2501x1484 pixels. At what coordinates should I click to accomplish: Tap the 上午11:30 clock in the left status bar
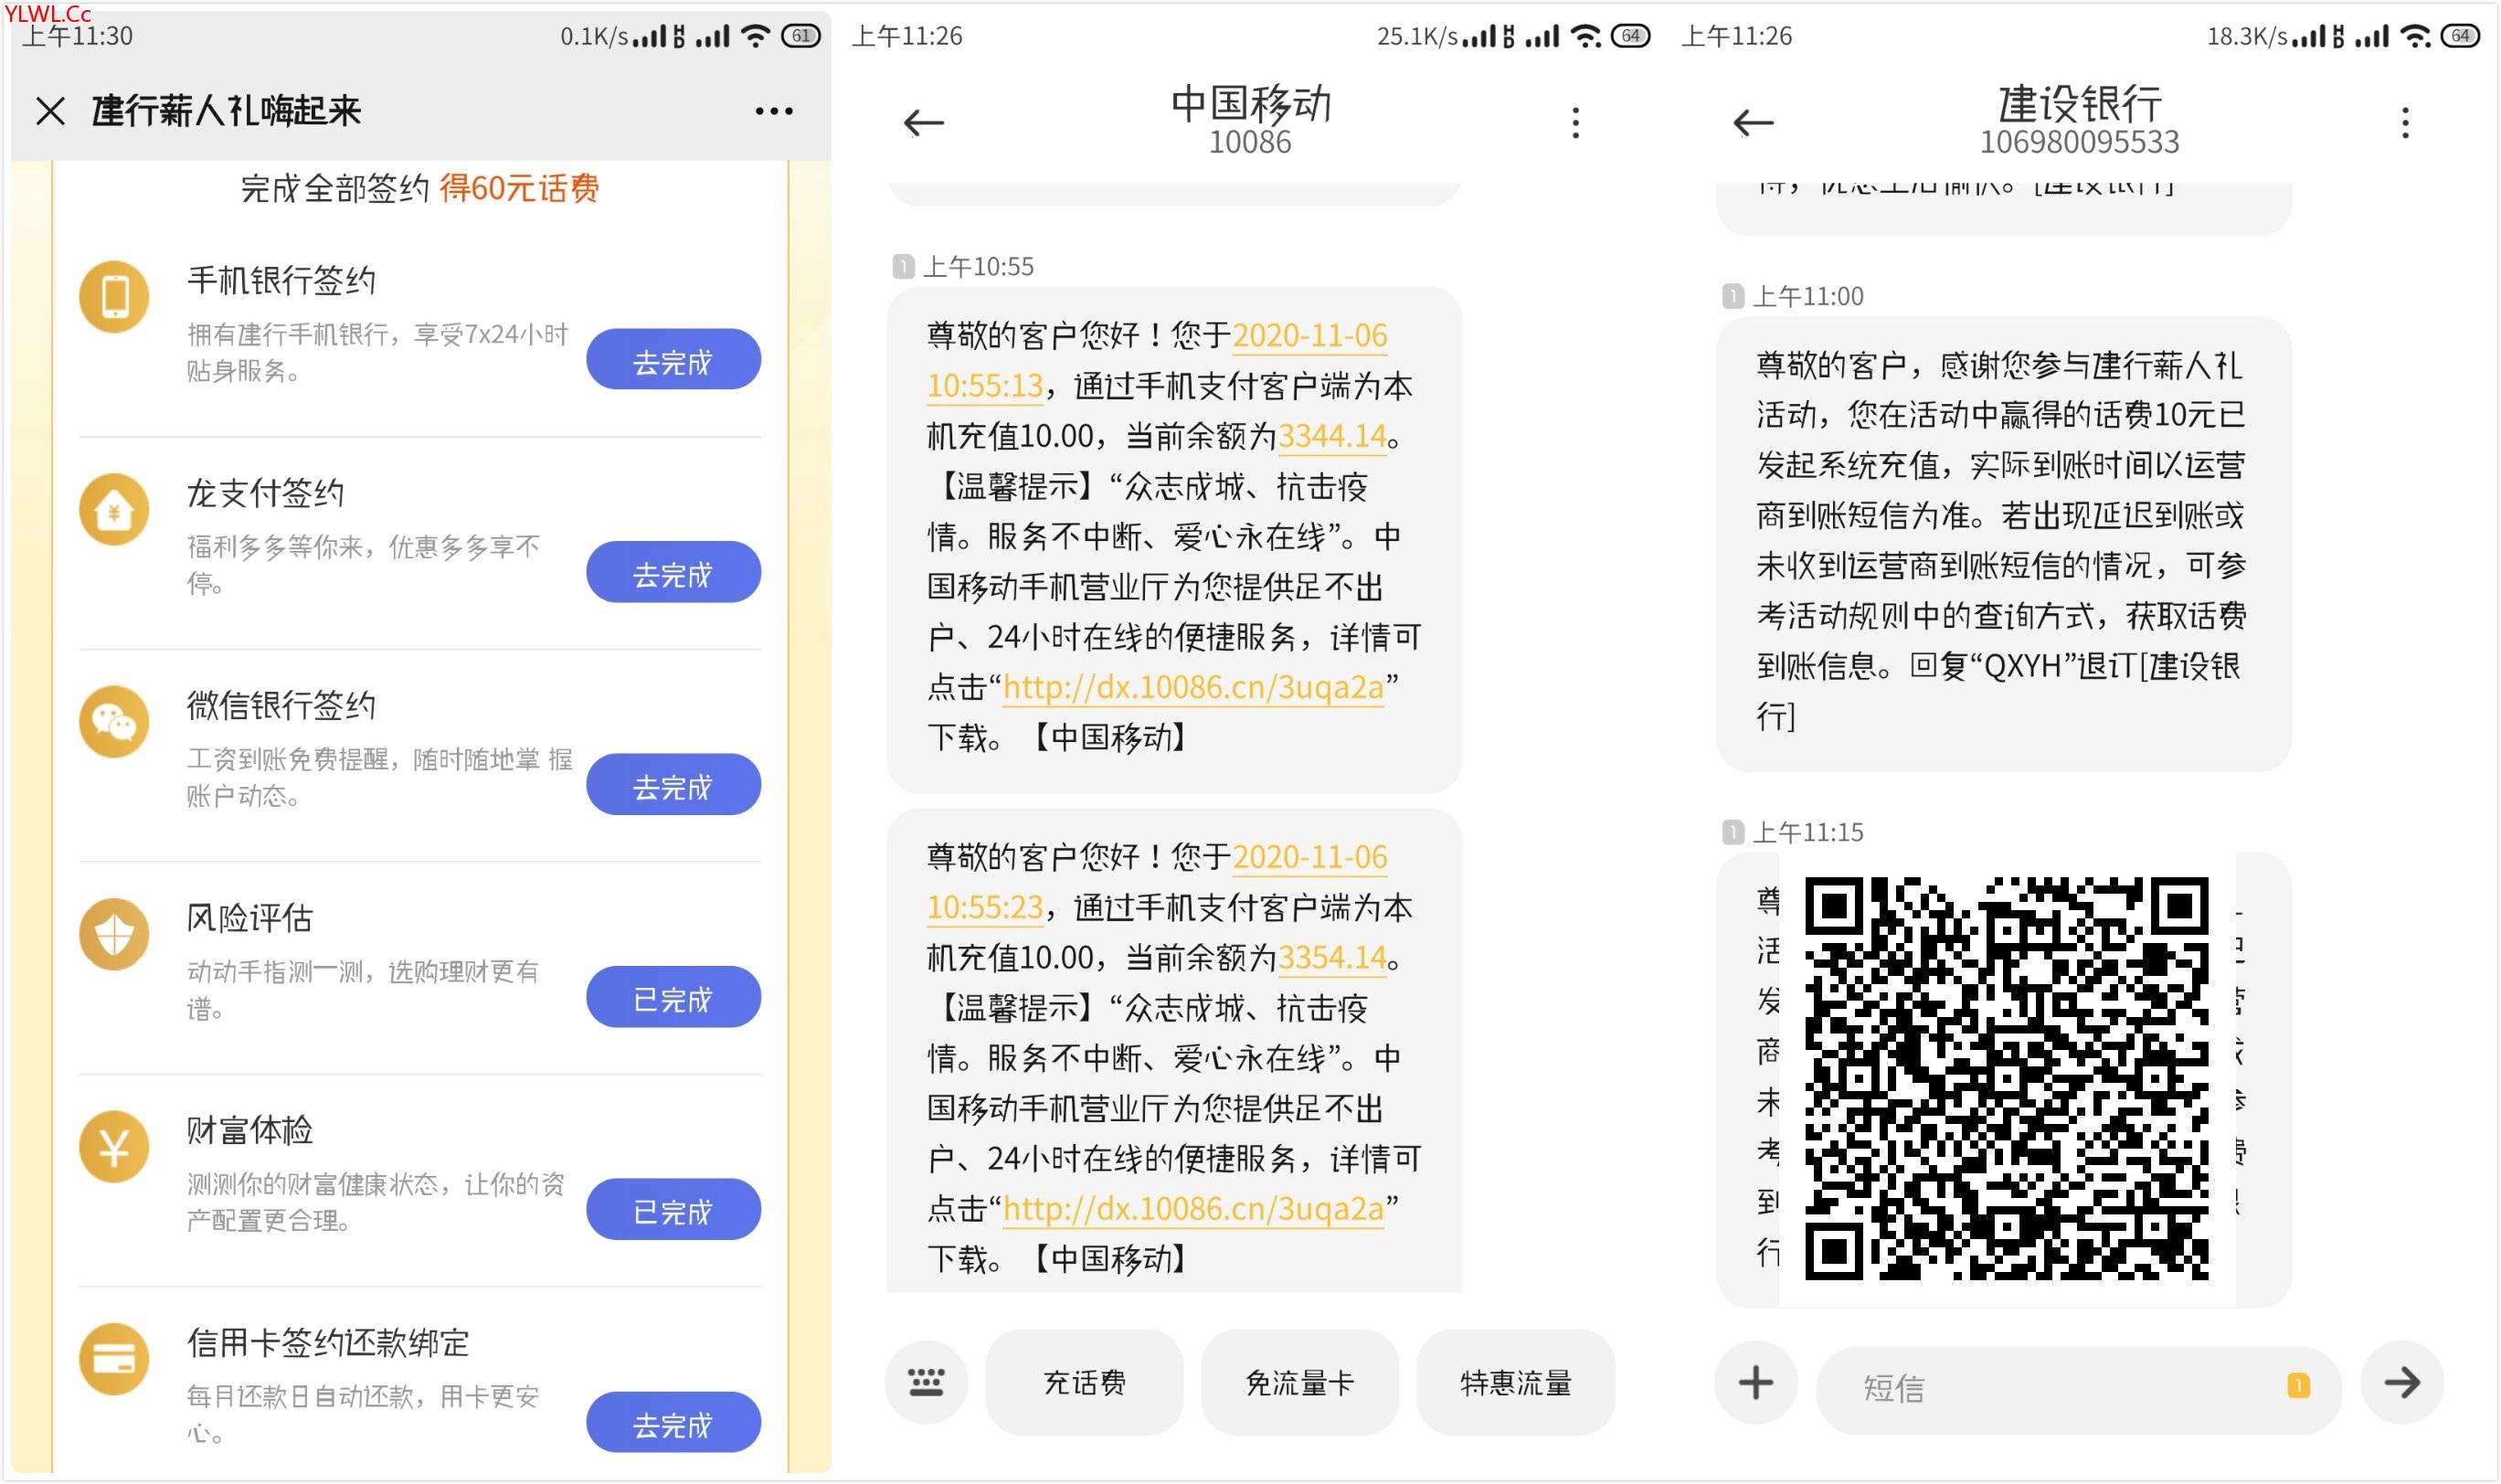point(78,37)
